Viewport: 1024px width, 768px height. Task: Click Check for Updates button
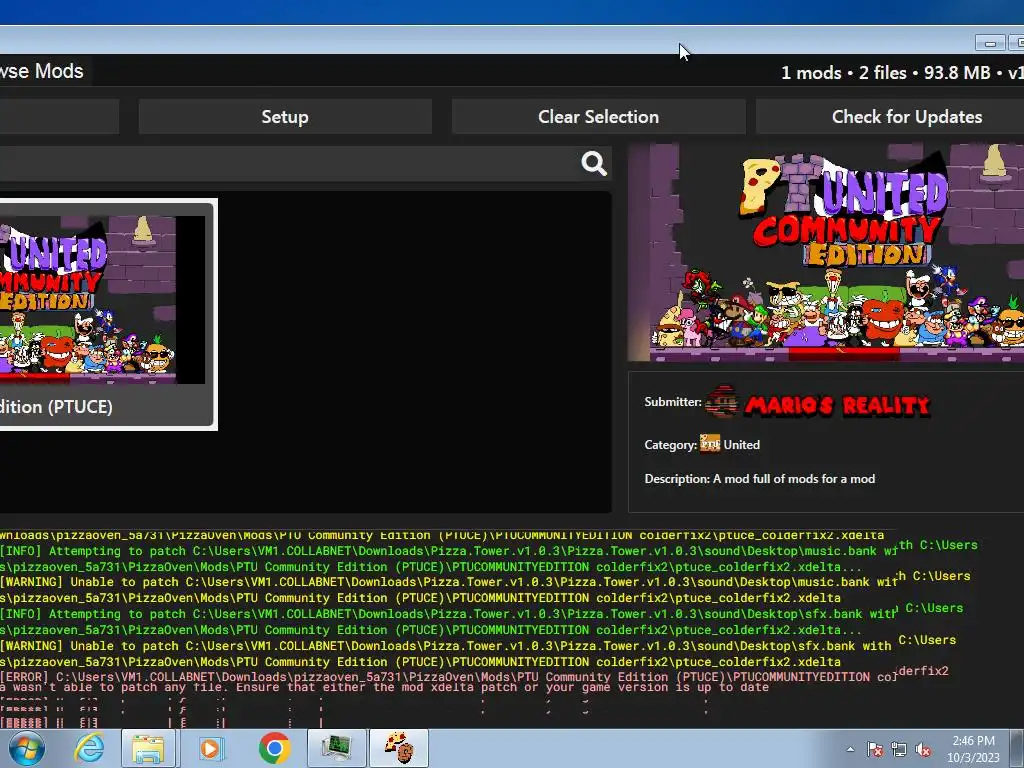click(x=890, y=117)
